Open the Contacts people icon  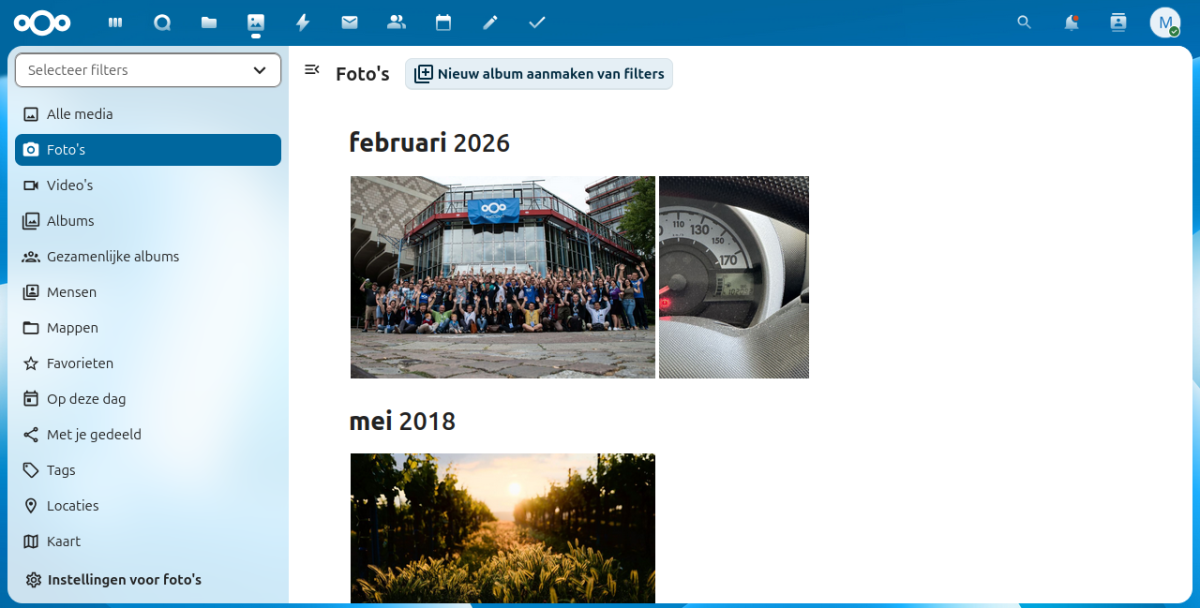click(x=396, y=22)
